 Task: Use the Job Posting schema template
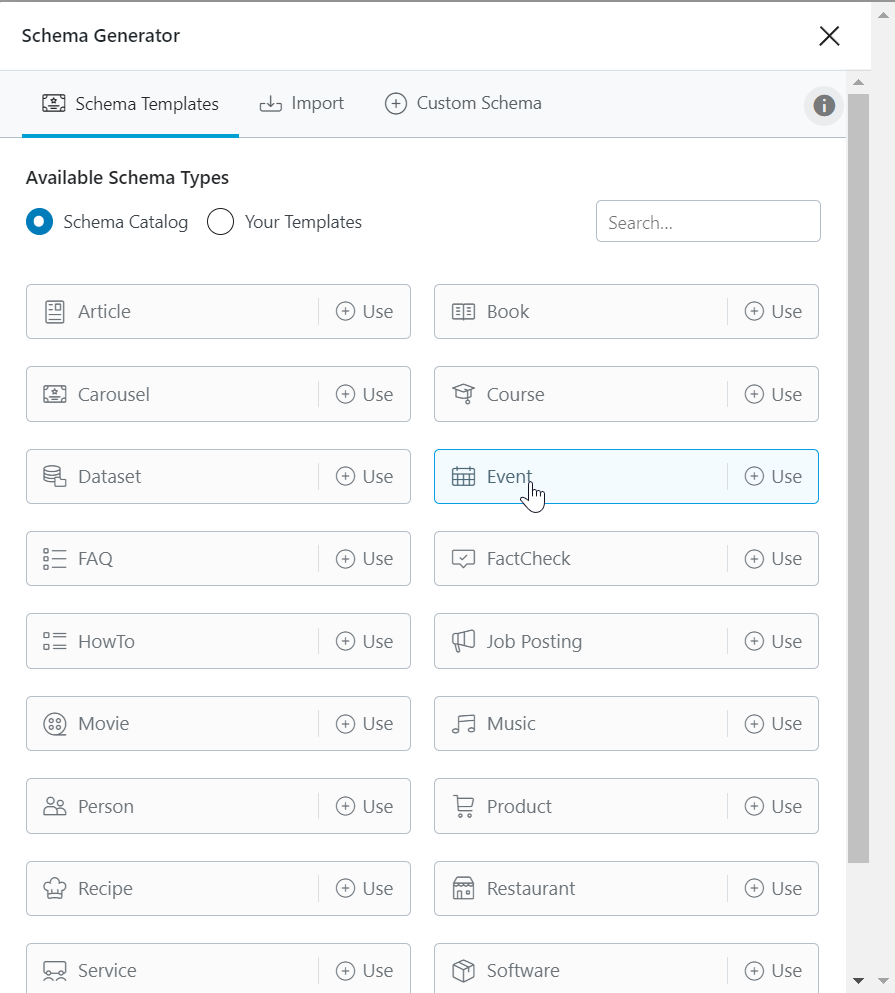773,641
